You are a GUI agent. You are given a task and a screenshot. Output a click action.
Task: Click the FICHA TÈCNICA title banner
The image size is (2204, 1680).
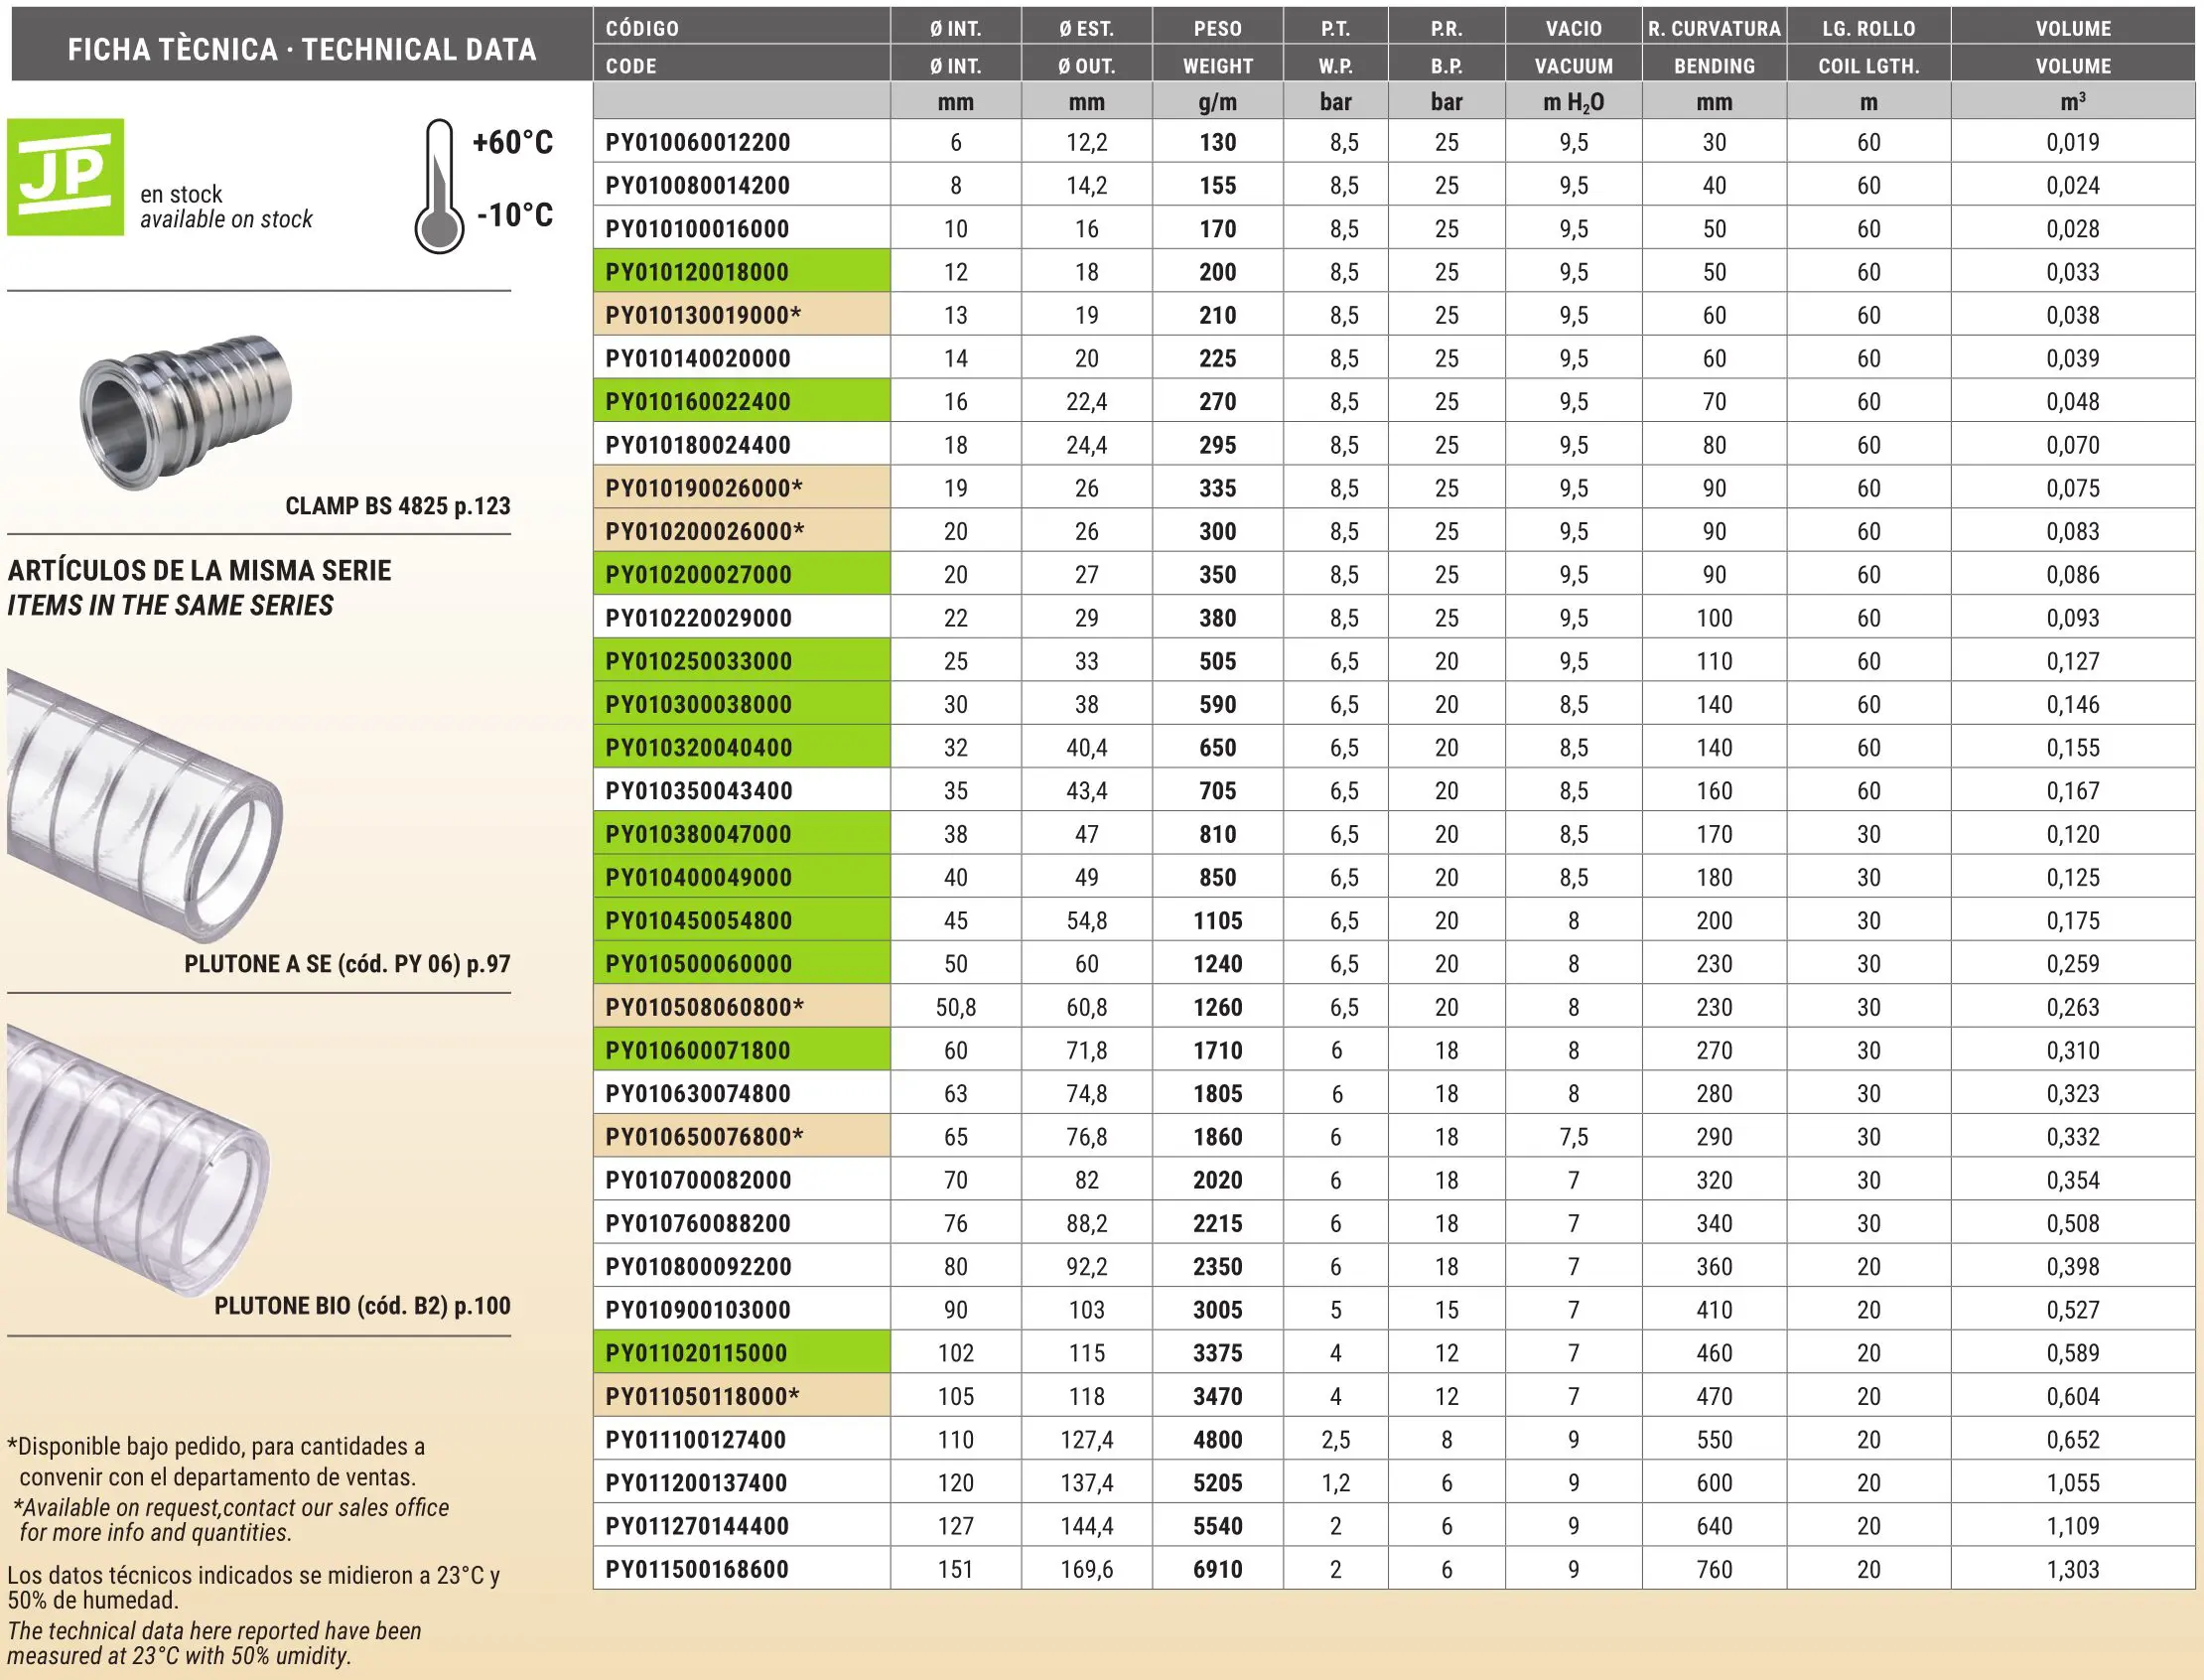301,49
